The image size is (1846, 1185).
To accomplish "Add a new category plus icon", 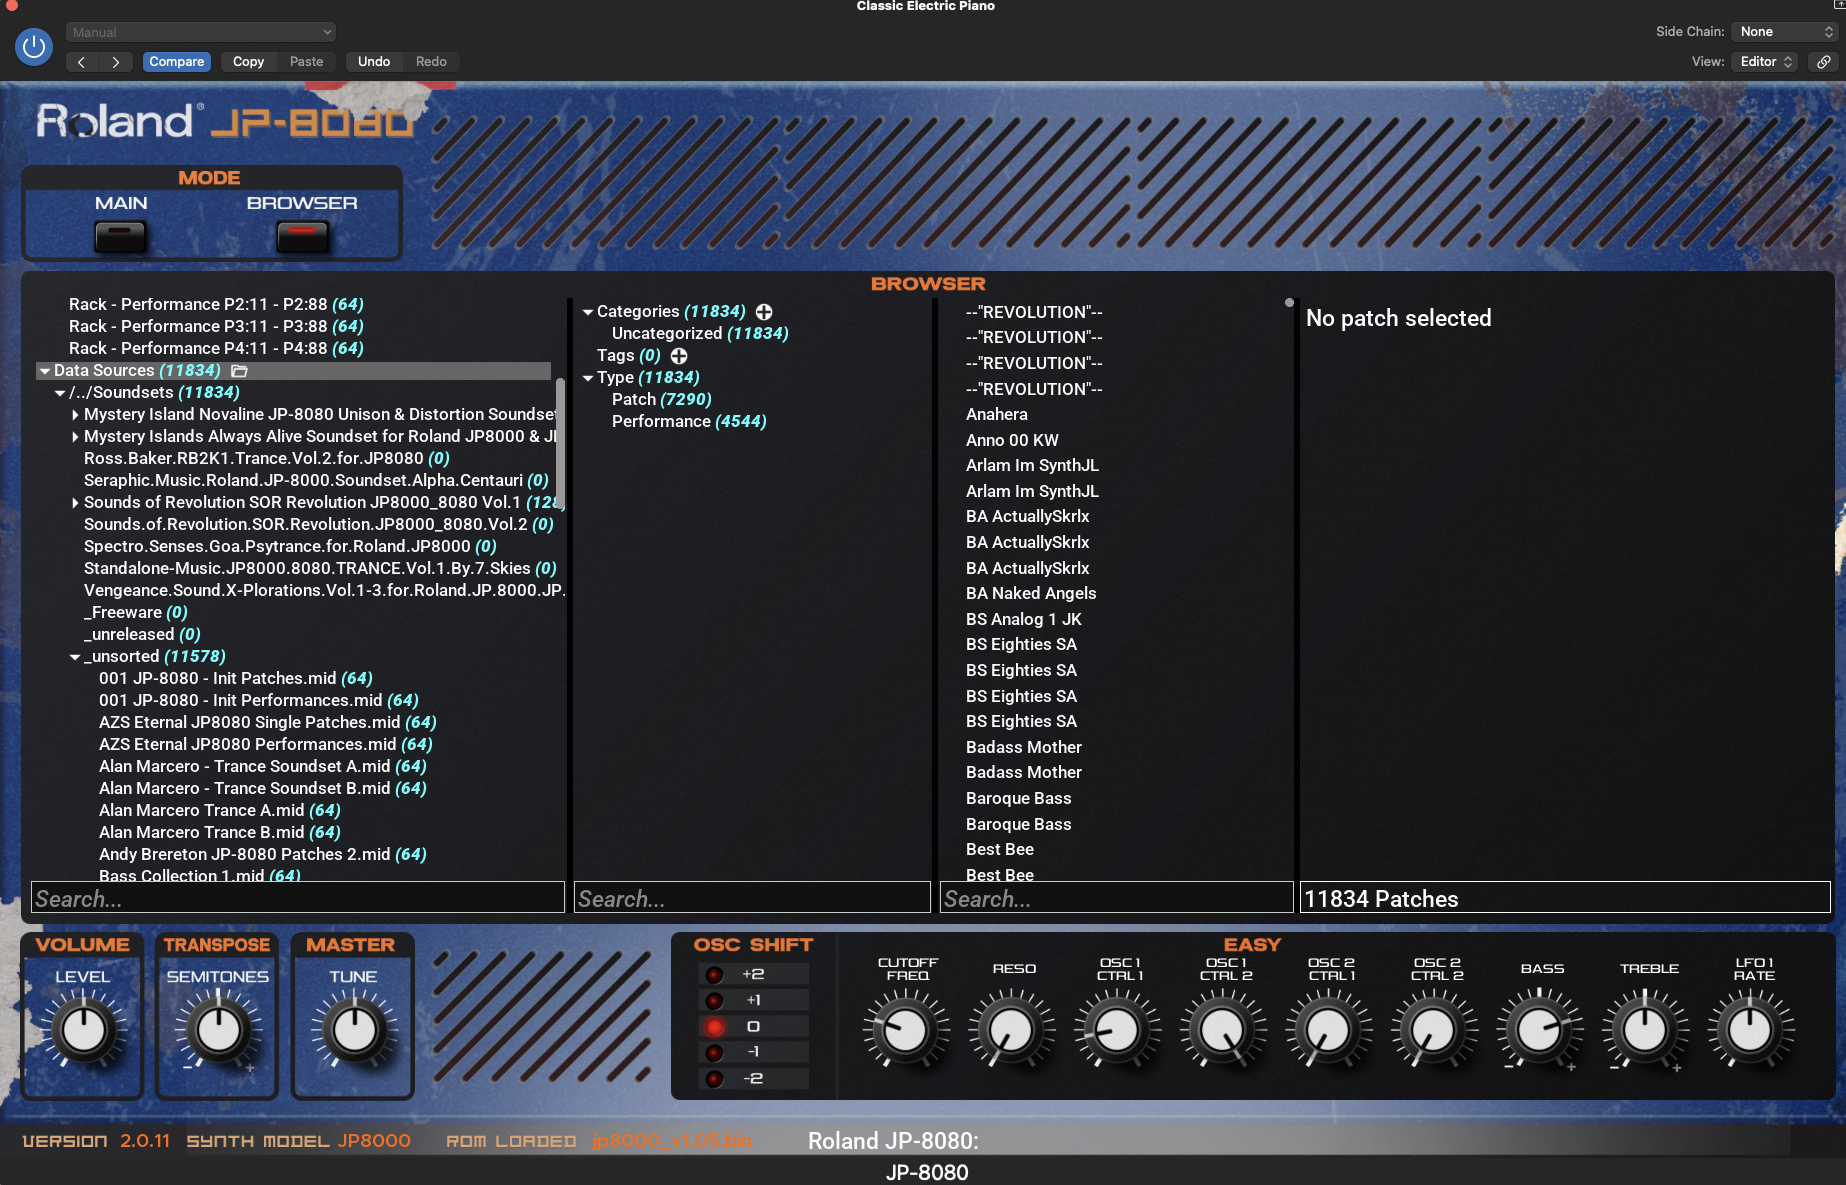I will pyautogui.click(x=764, y=312).
